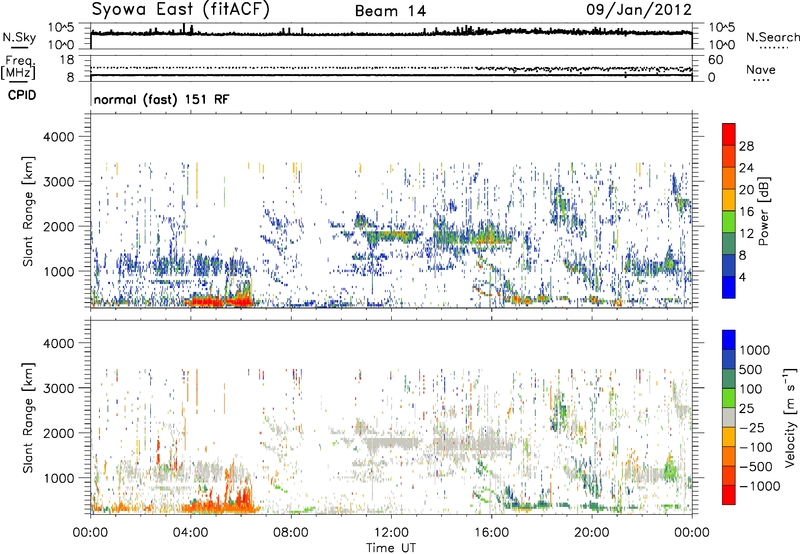Click the '16:00' time tick label

[491, 533]
